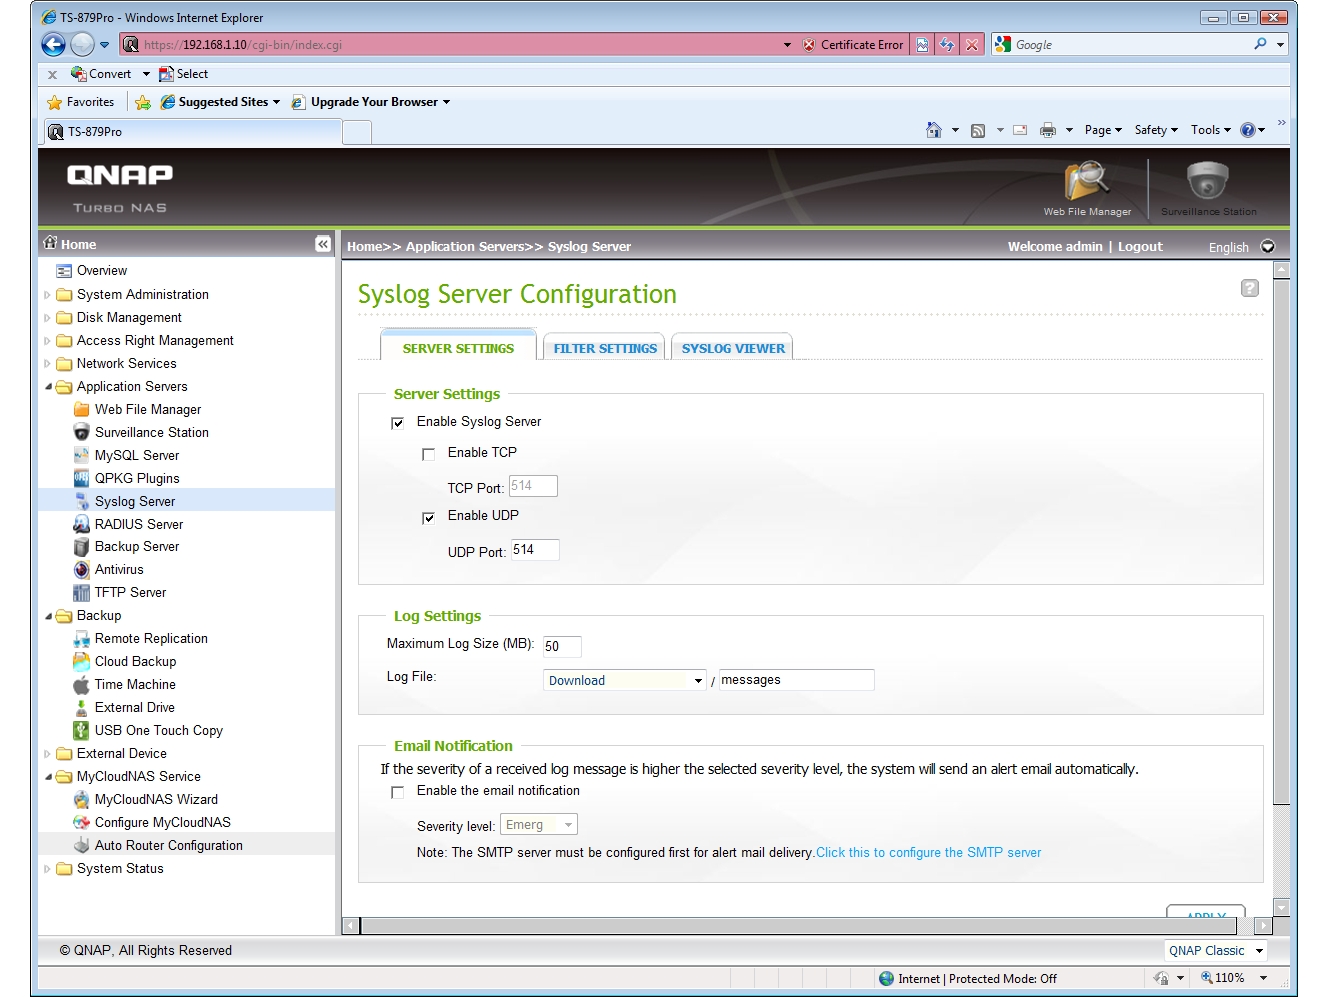Expand the System Administration tree node
The image size is (1329, 997).
(x=47, y=295)
